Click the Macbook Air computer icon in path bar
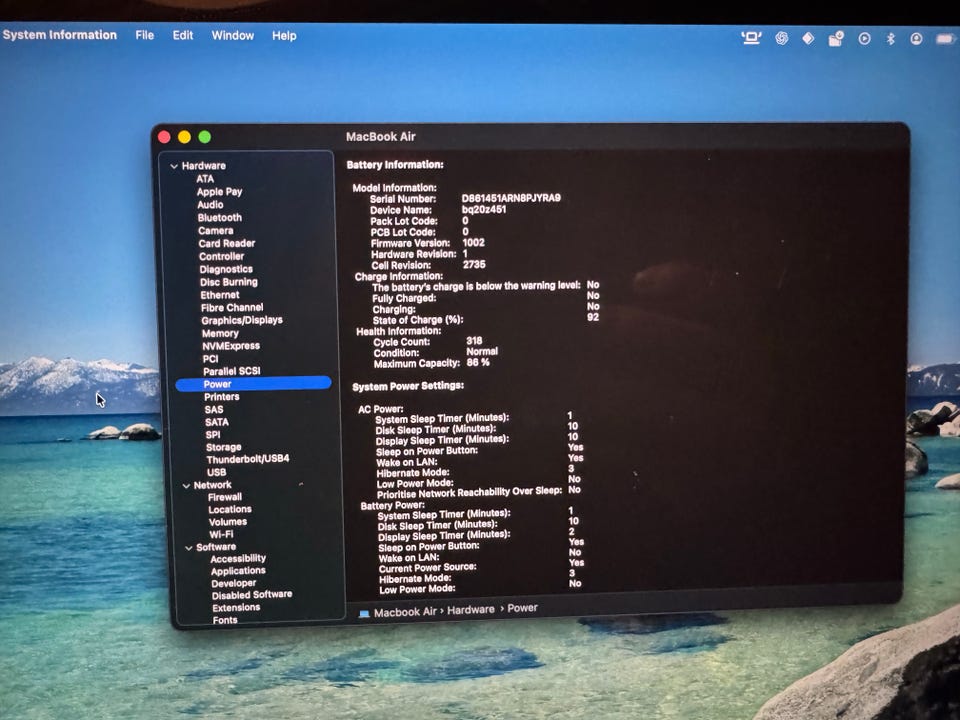The height and width of the screenshot is (720, 960). pos(364,613)
